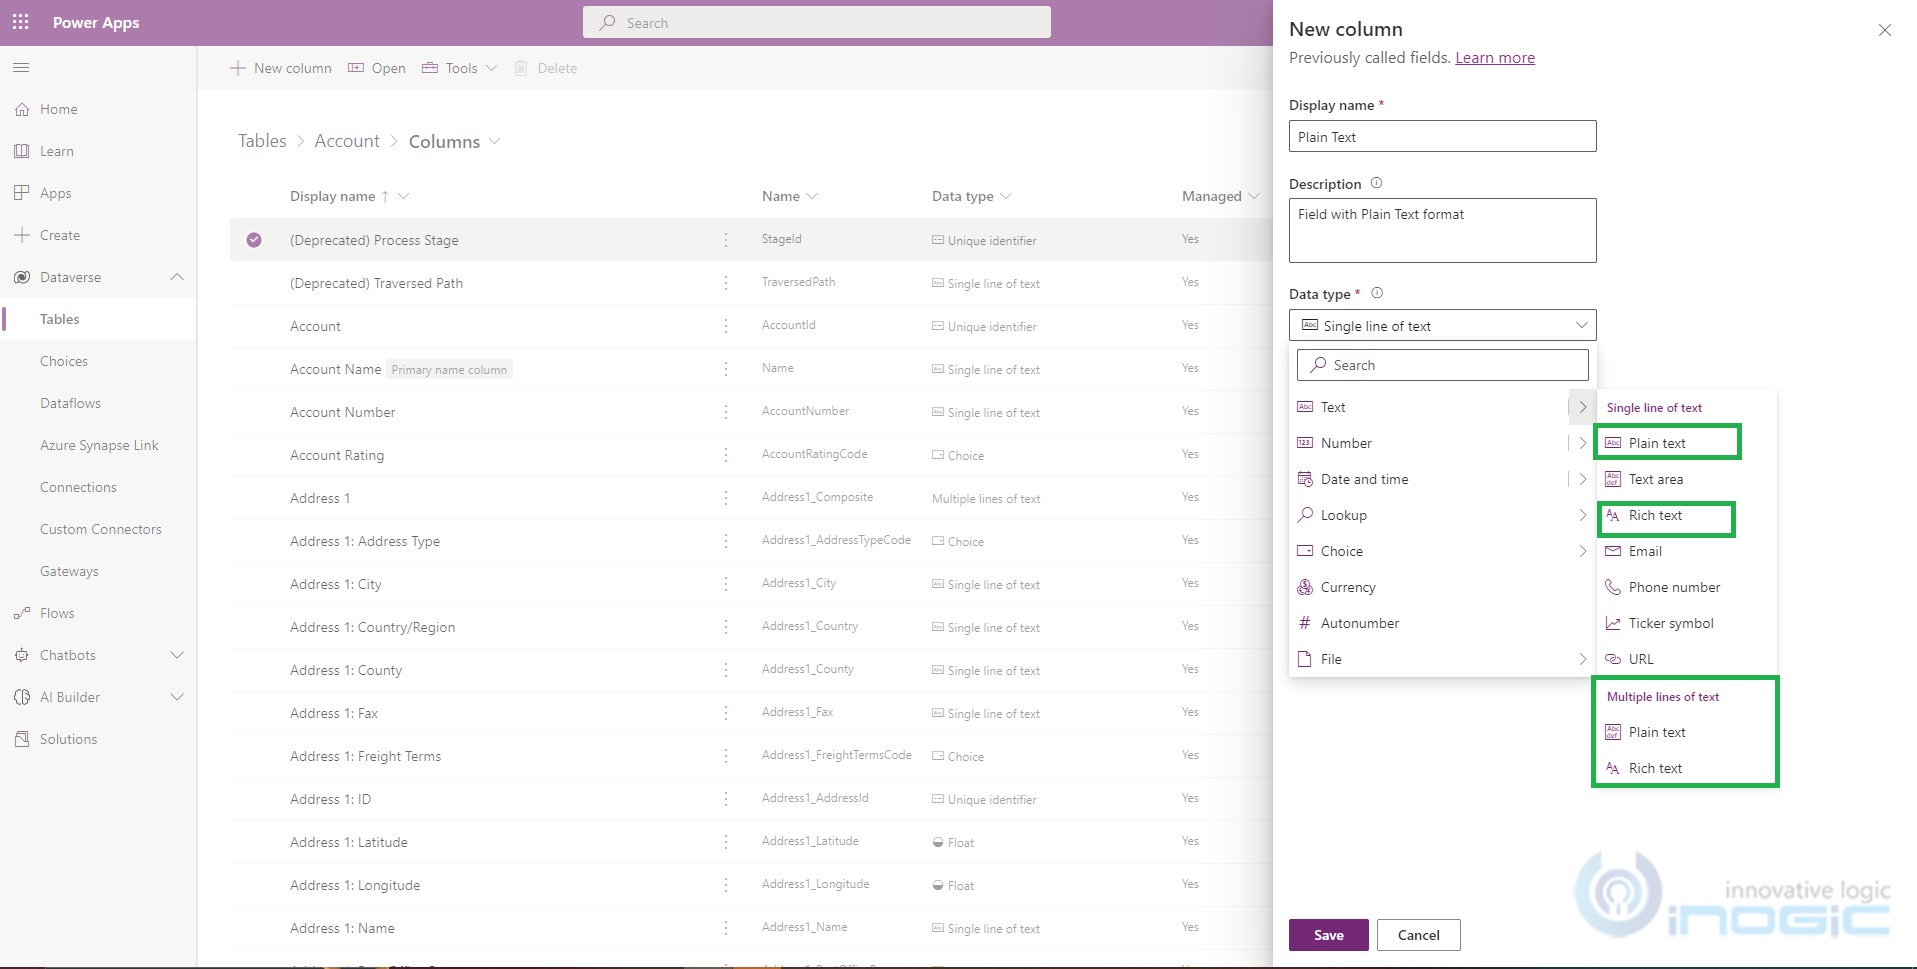Expand the AI Builder section chevron
The height and width of the screenshot is (969, 1917).
[177, 697]
